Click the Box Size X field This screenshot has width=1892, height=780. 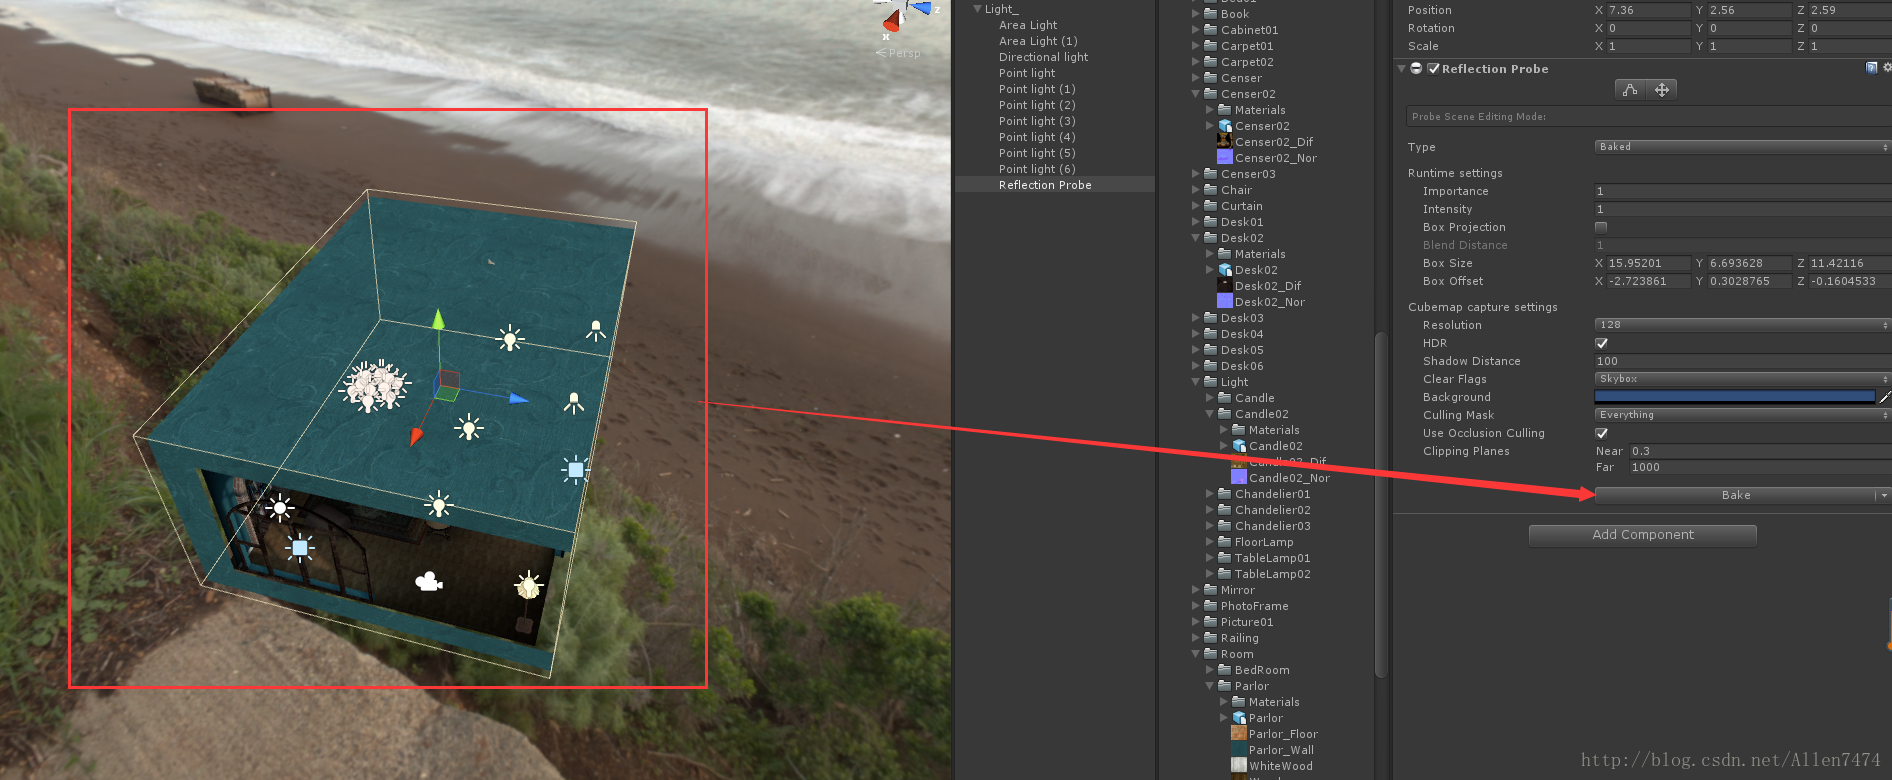tap(1648, 263)
